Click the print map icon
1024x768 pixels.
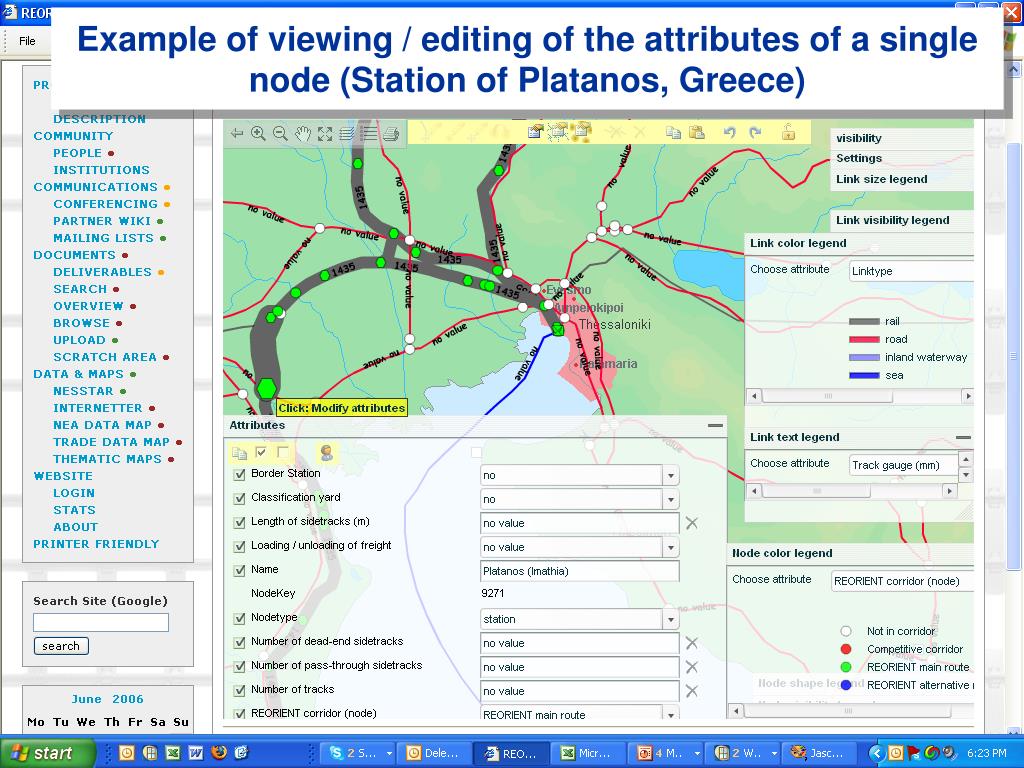click(x=391, y=133)
